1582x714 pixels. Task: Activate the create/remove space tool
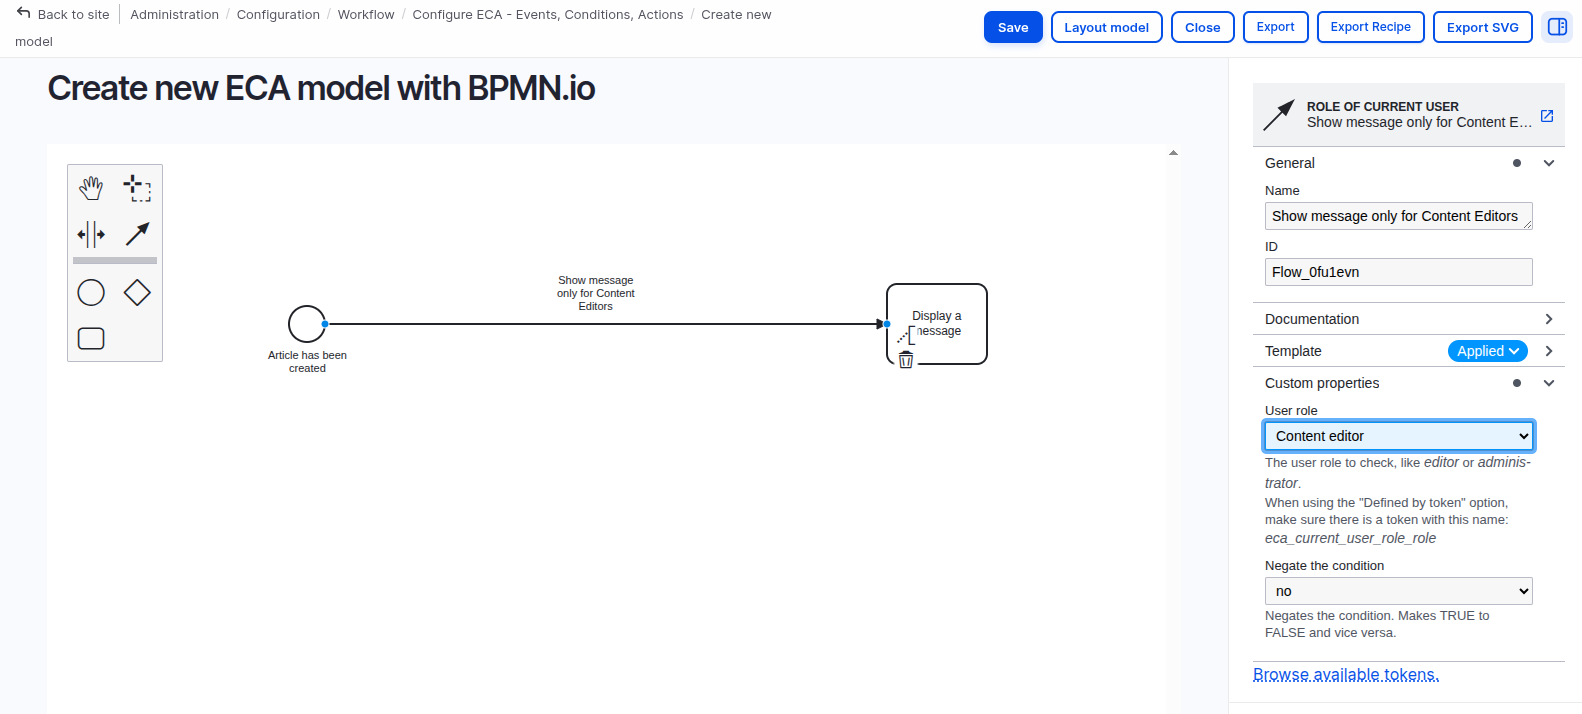coord(91,235)
